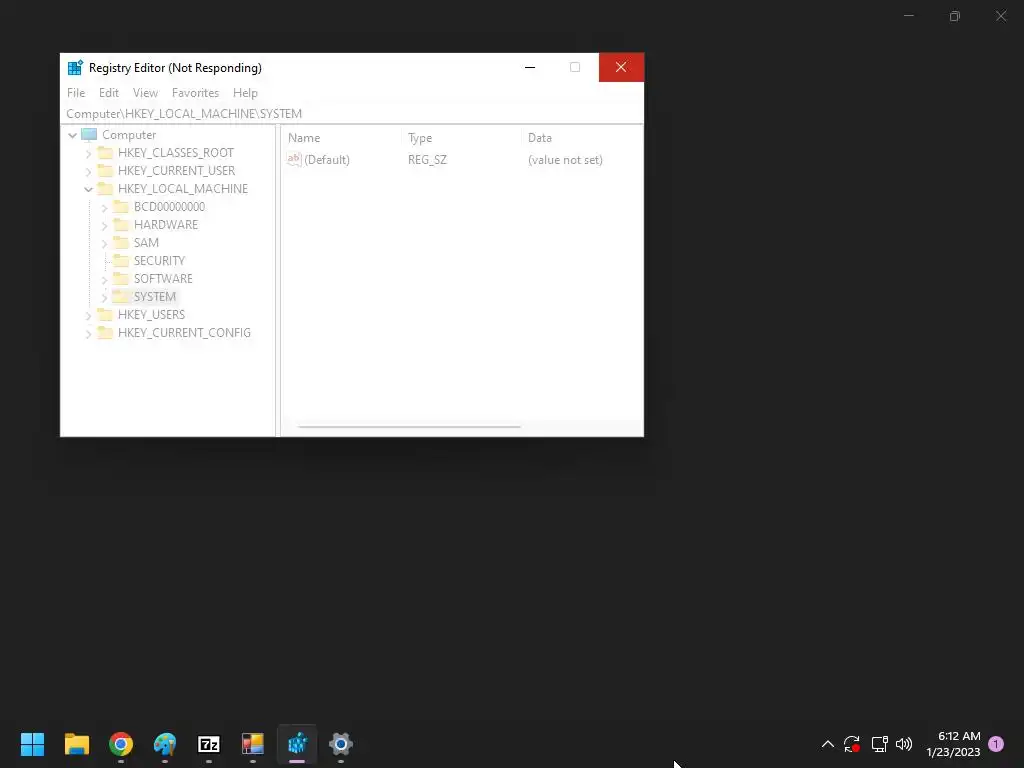Open the Favorites menu
This screenshot has width=1024, height=768.
pyautogui.click(x=195, y=93)
